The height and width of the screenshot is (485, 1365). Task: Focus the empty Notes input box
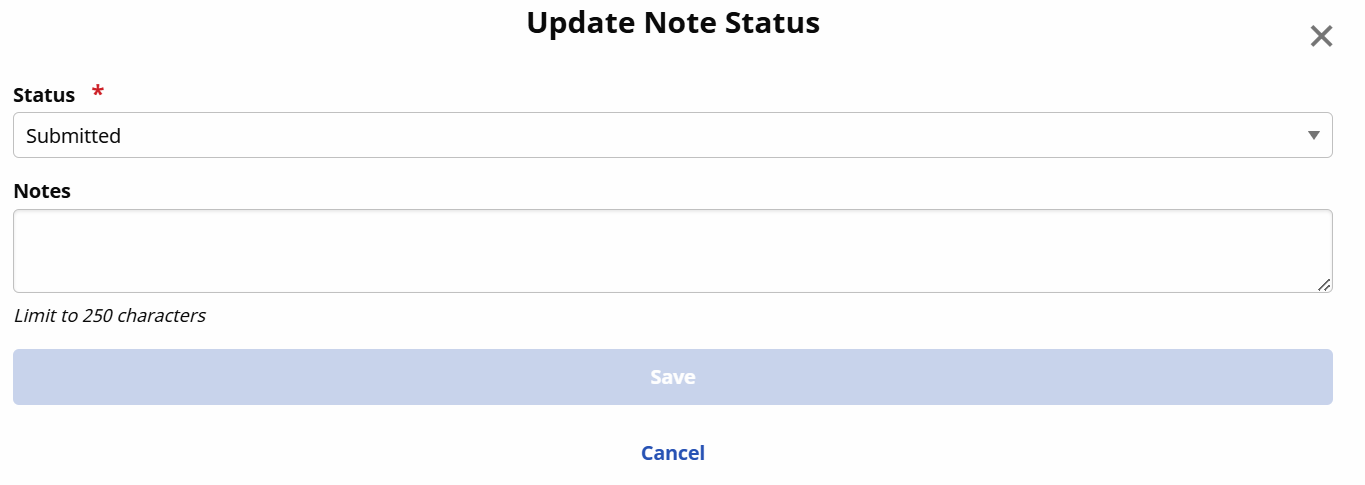(x=672, y=250)
